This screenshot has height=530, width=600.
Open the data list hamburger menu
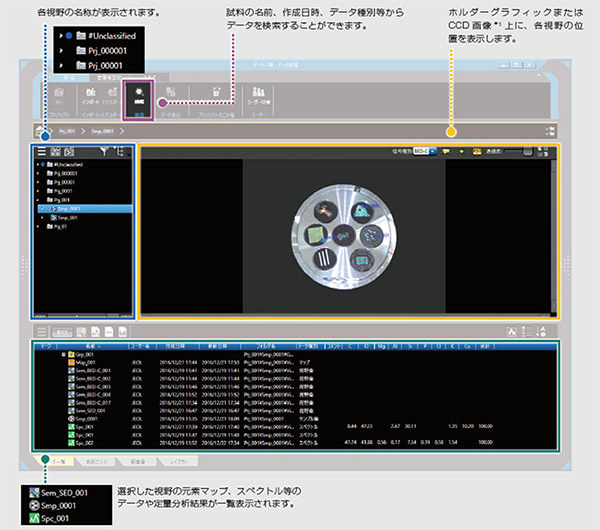pyautogui.click(x=42, y=331)
